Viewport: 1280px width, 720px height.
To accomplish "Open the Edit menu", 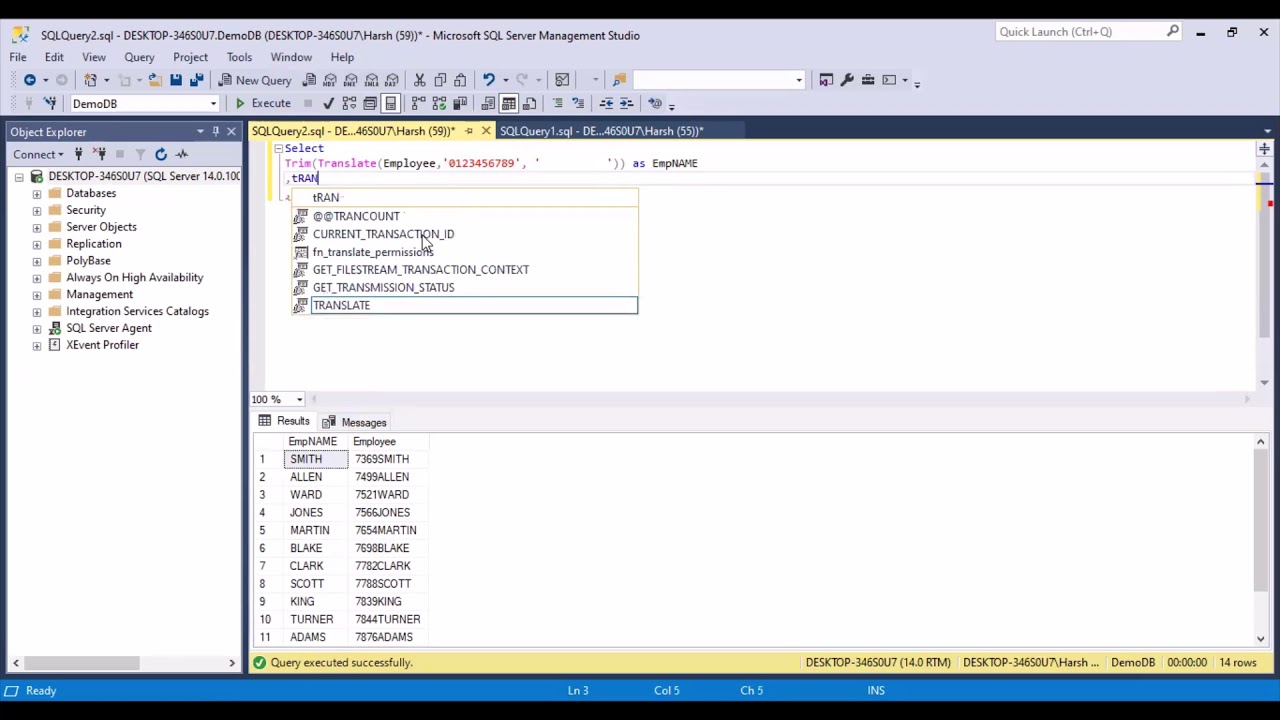I will [x=54, y=57].
